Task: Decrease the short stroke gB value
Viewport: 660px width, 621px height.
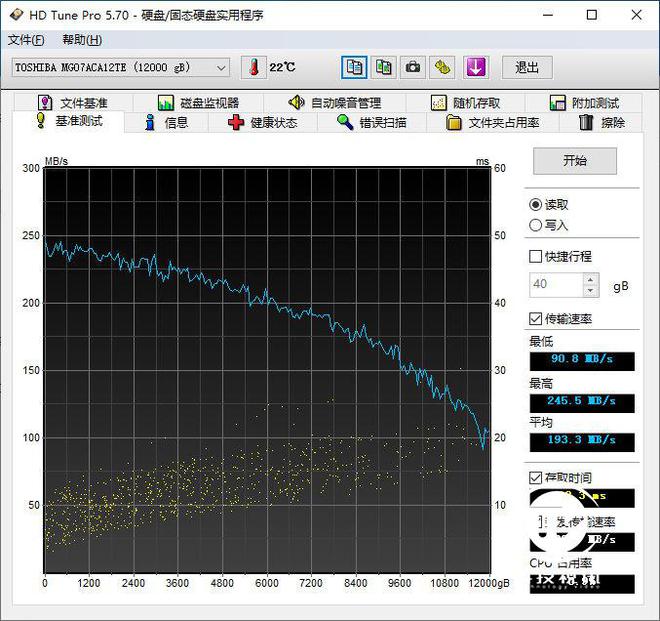Action: [591, 291]
